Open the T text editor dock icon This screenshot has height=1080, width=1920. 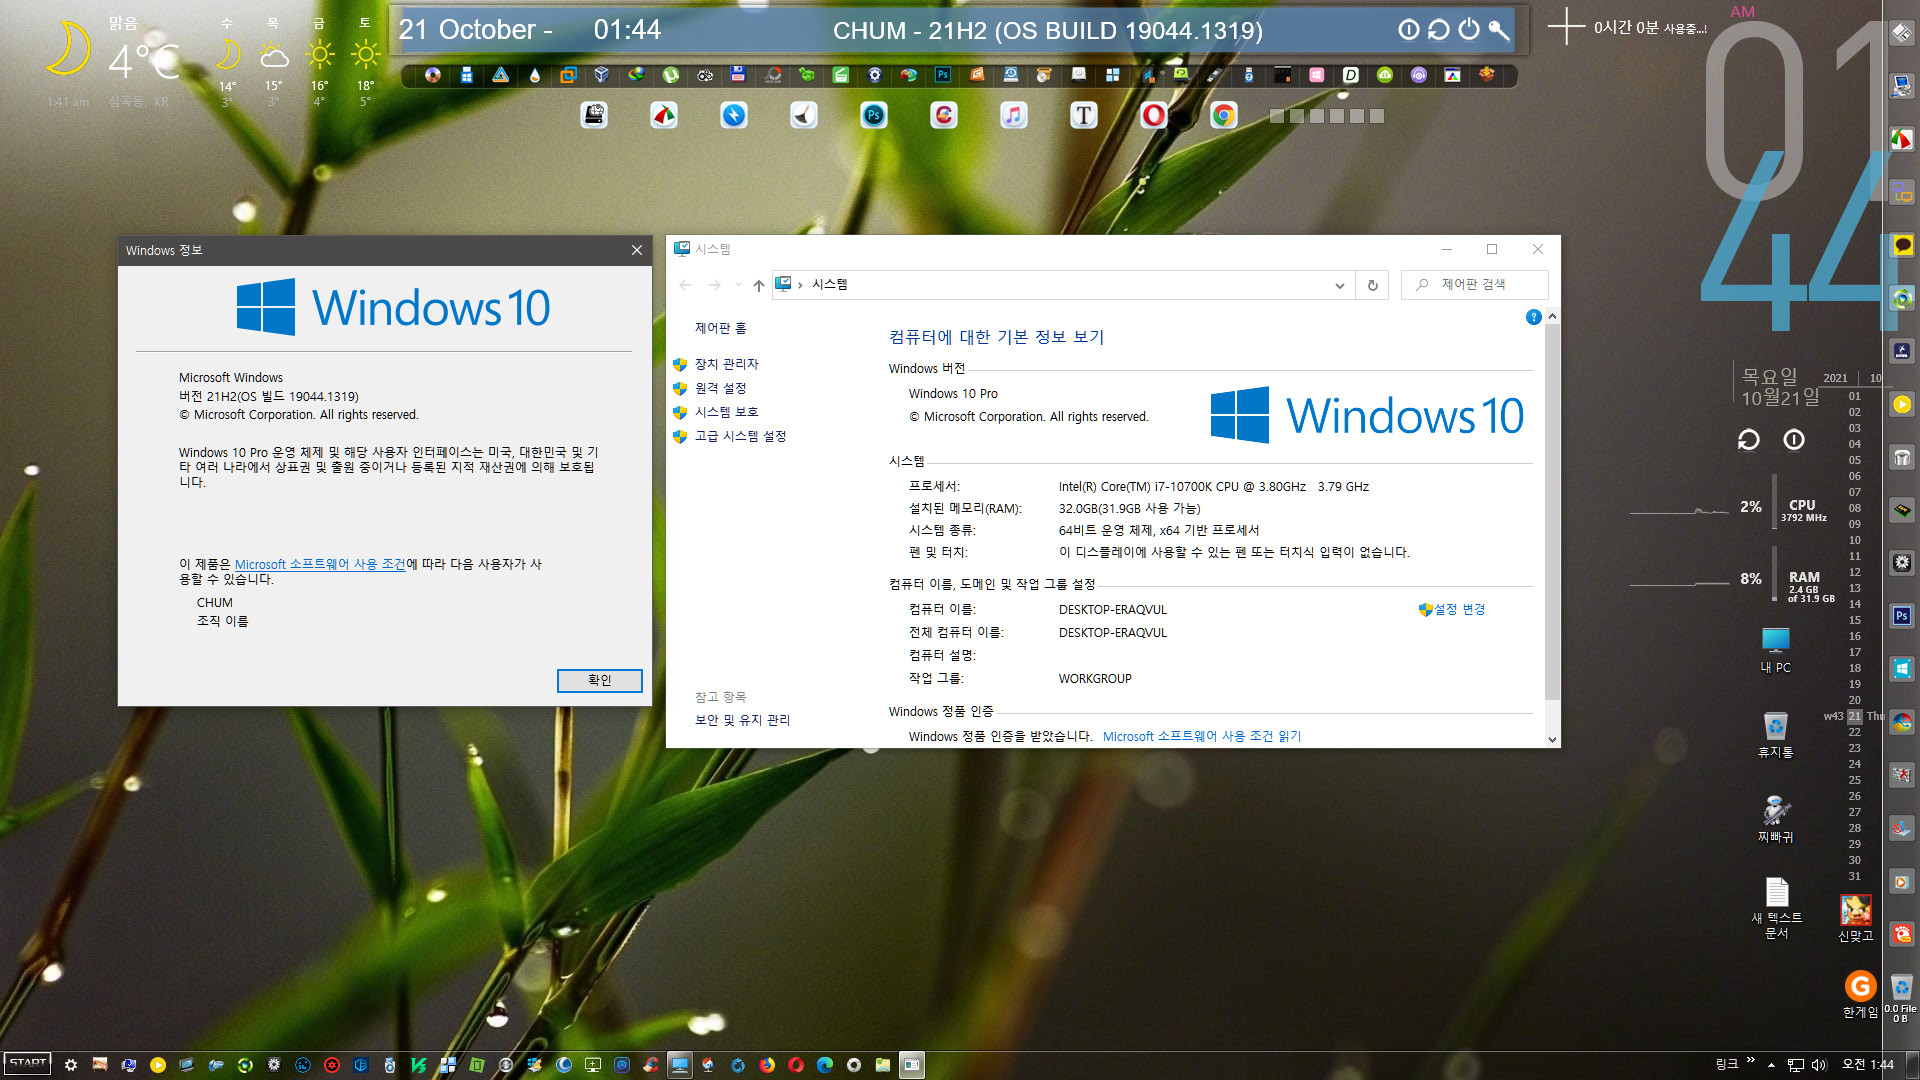(1083, 116)
